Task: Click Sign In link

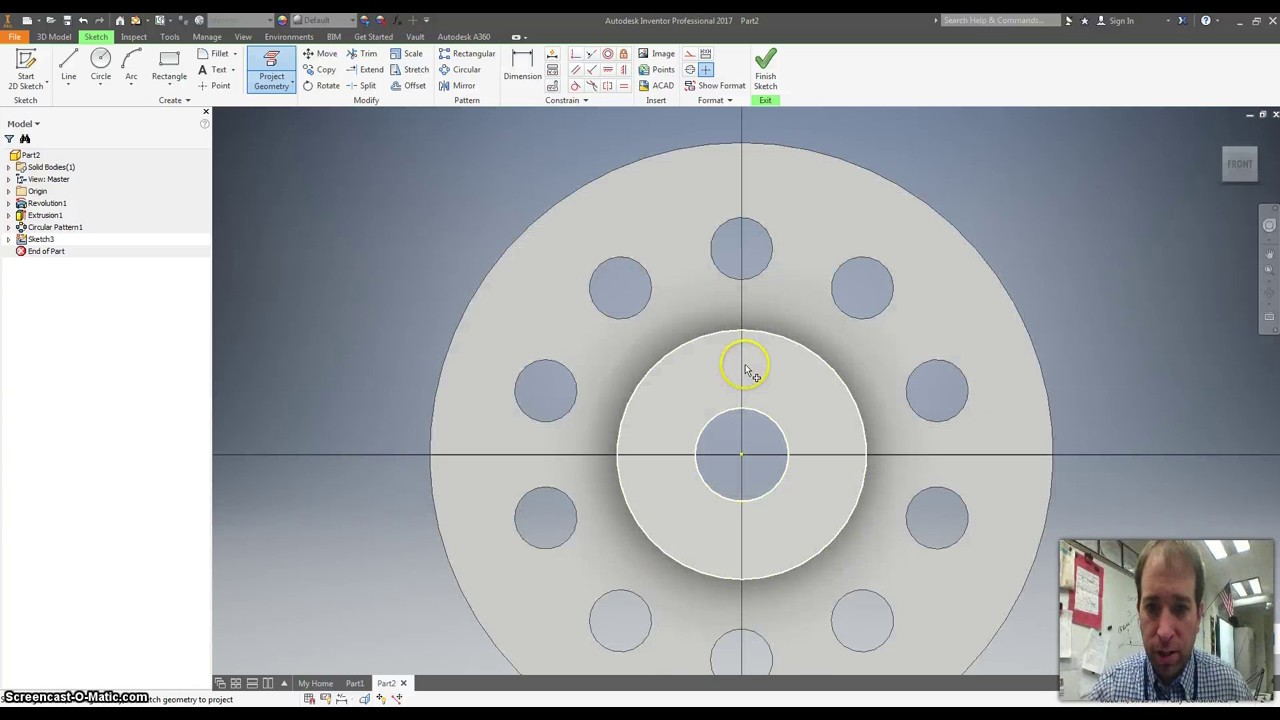Action: [x=1121, y=20]
